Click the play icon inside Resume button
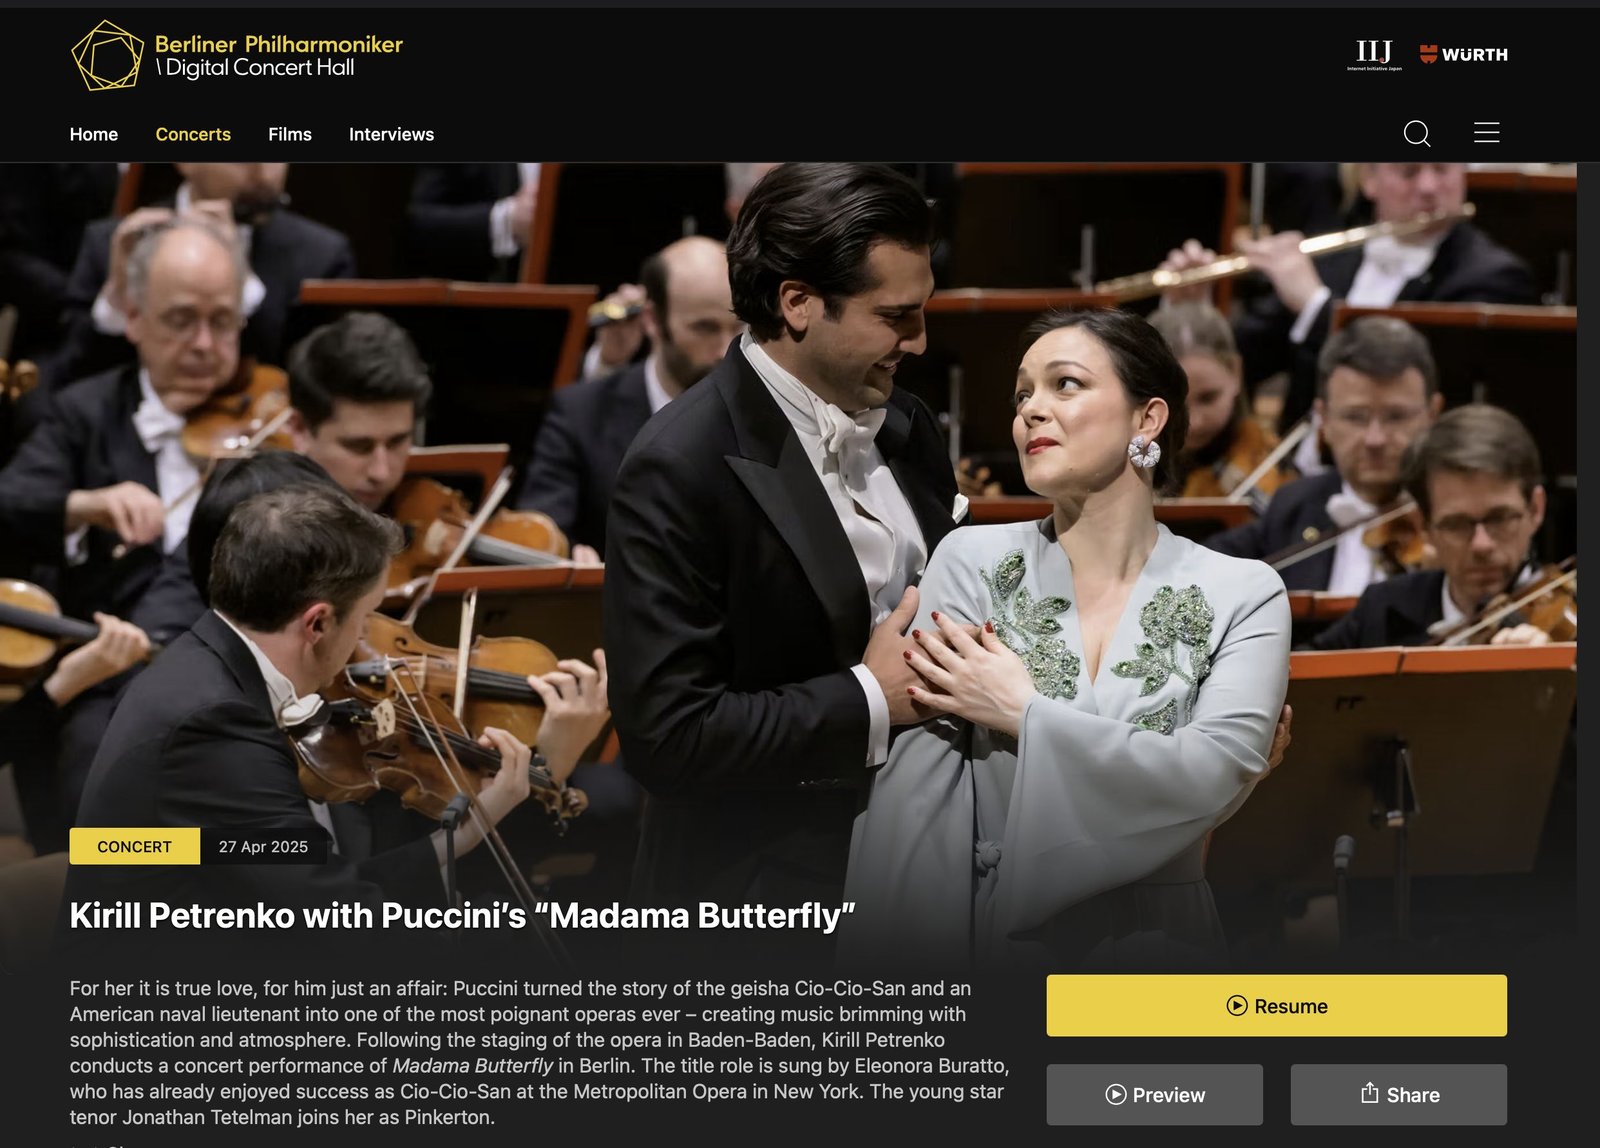 coord(1237,1006)
